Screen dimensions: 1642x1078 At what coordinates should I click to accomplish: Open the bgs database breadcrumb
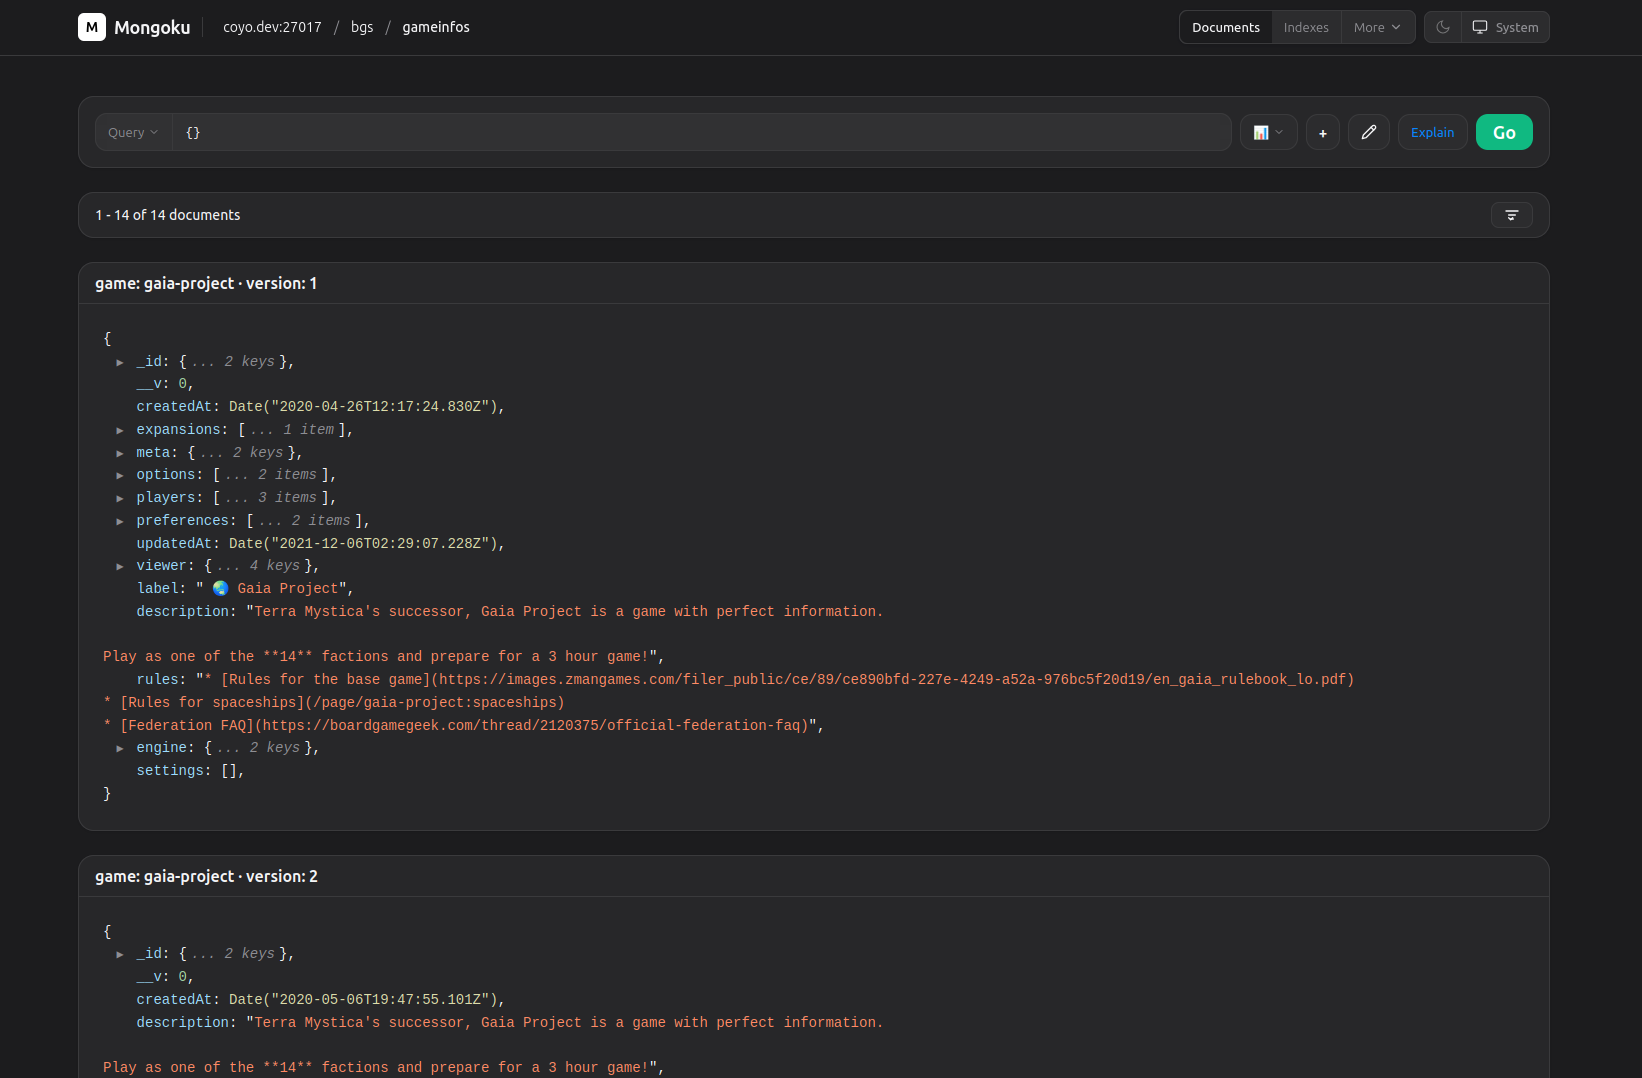tap(362, 27)
